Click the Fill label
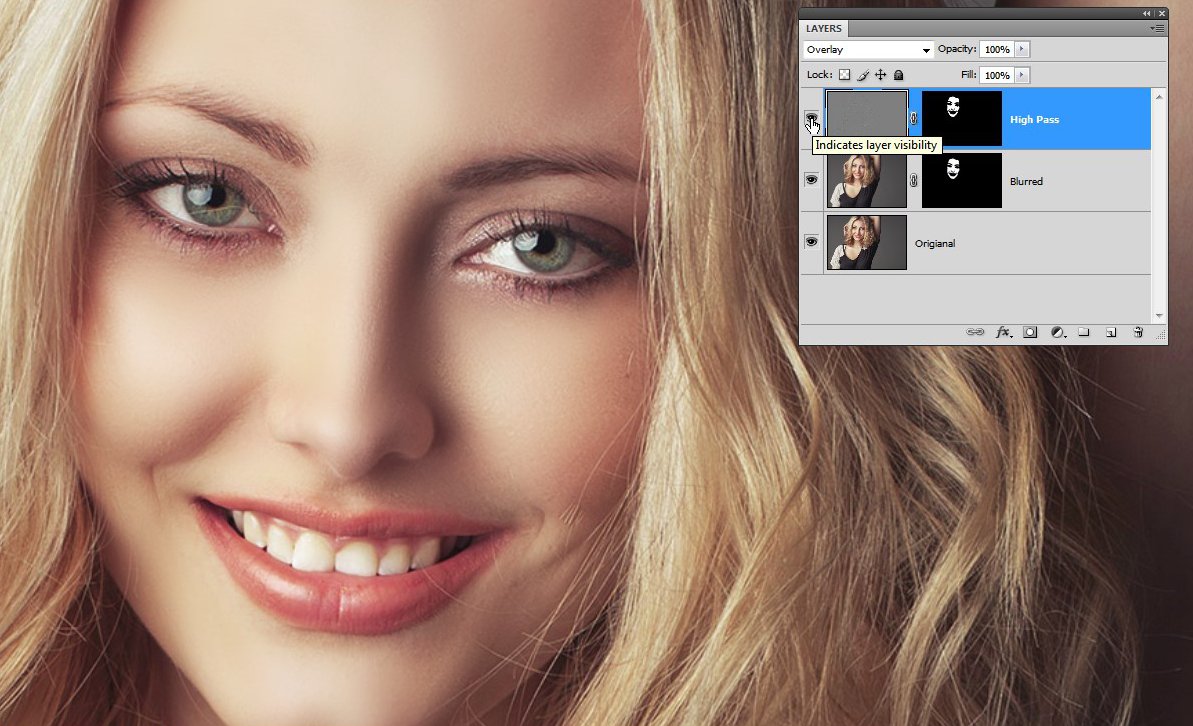The image size is (1193, 726). pos(969,75)
